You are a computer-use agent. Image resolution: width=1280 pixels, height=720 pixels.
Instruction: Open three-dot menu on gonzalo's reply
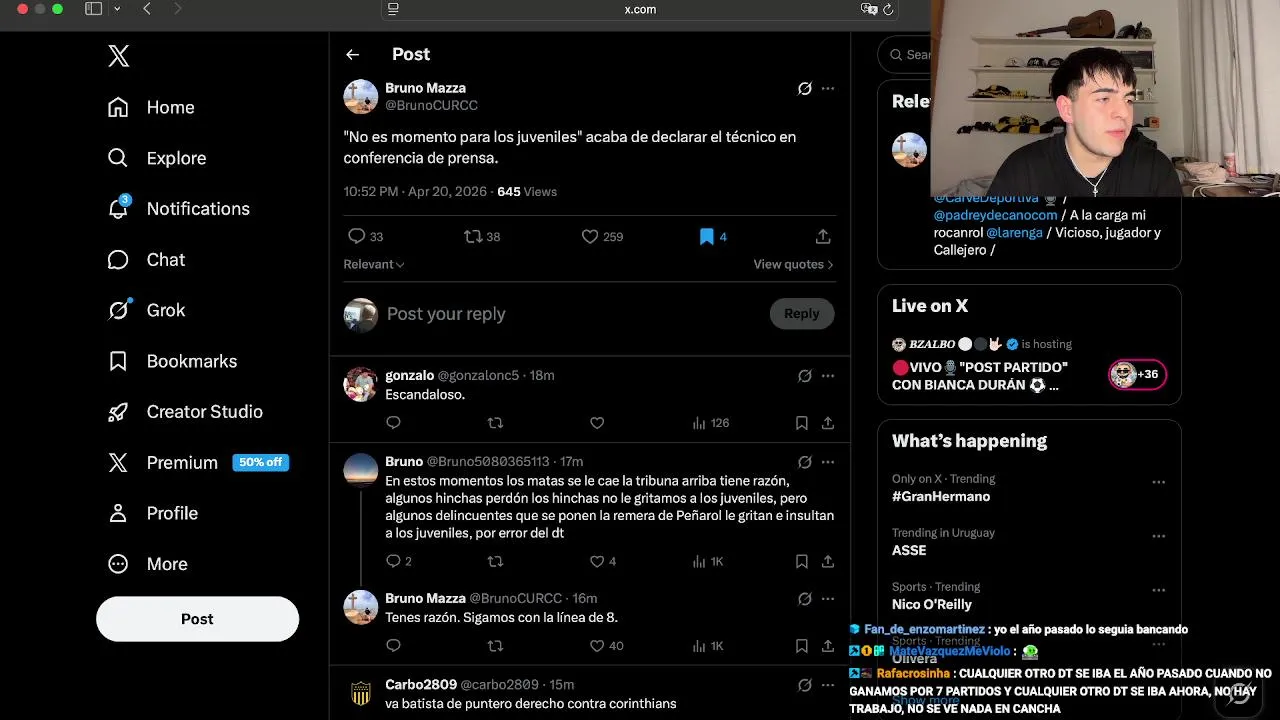pyautogui.click(x=828, y=376)
